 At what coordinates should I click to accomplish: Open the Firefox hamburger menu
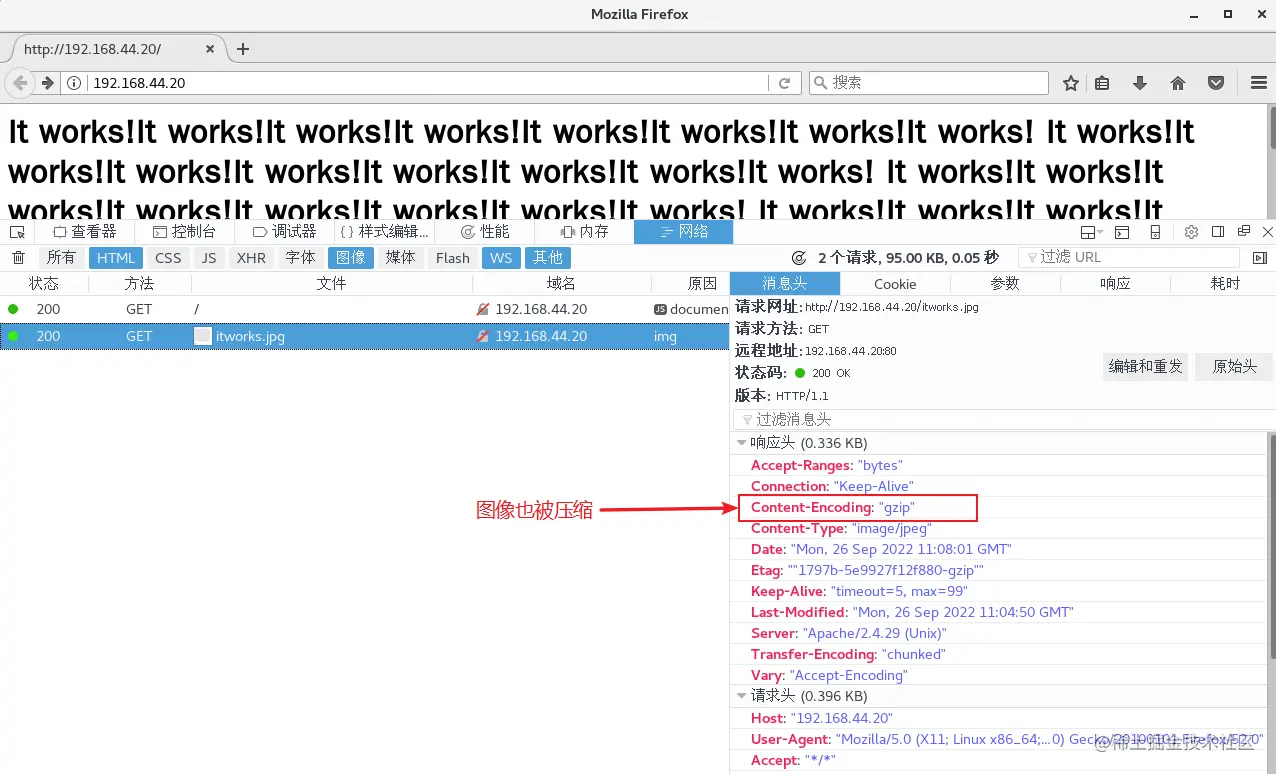point(1259,83)
